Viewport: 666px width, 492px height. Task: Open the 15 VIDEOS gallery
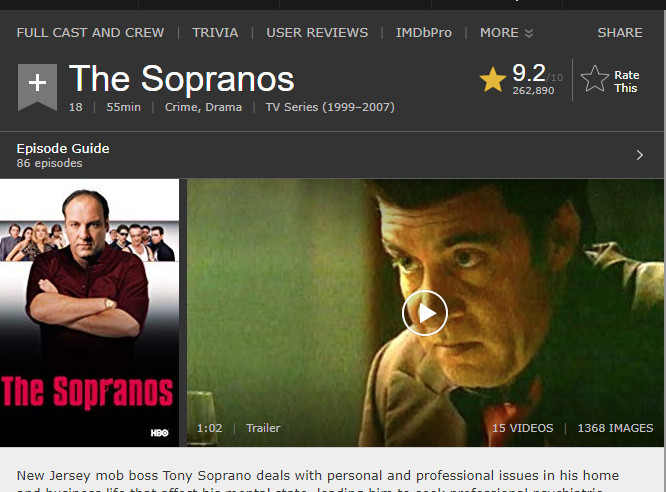[522, 428]
